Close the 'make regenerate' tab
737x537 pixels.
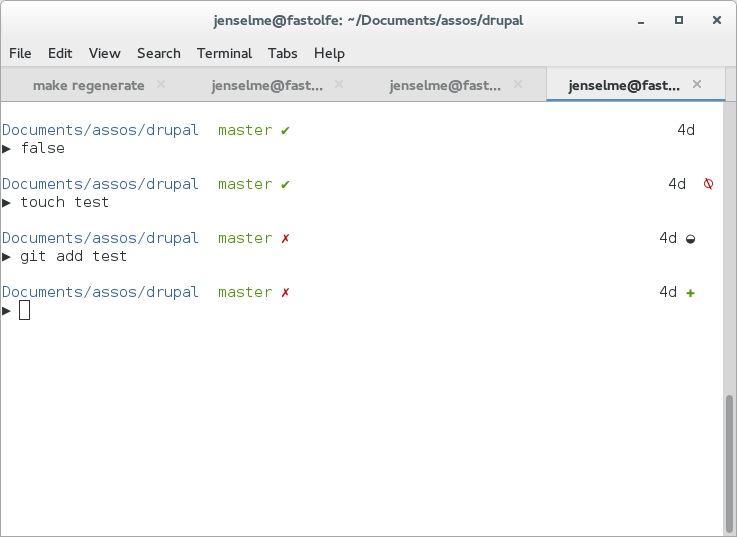coord(161,84)
